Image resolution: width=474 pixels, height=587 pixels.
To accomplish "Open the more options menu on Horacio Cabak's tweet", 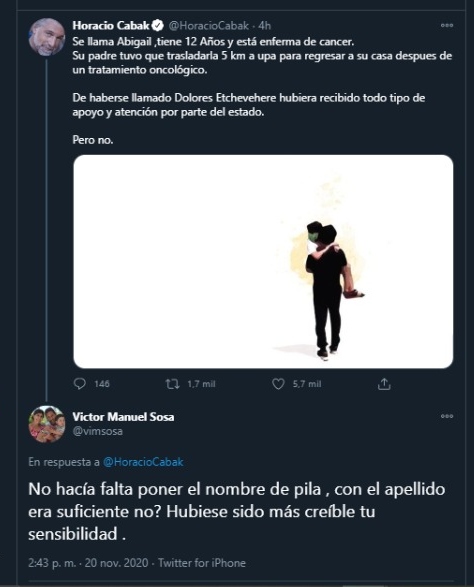I will (x=447, y=25).
